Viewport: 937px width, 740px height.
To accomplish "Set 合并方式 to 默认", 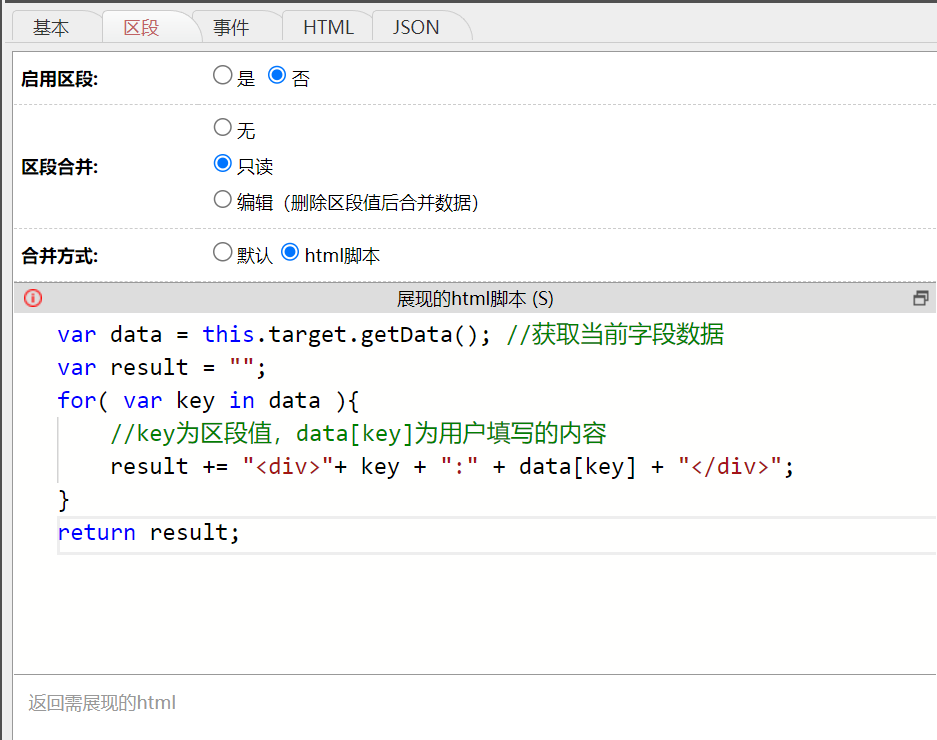I will [x=223, y=253].
